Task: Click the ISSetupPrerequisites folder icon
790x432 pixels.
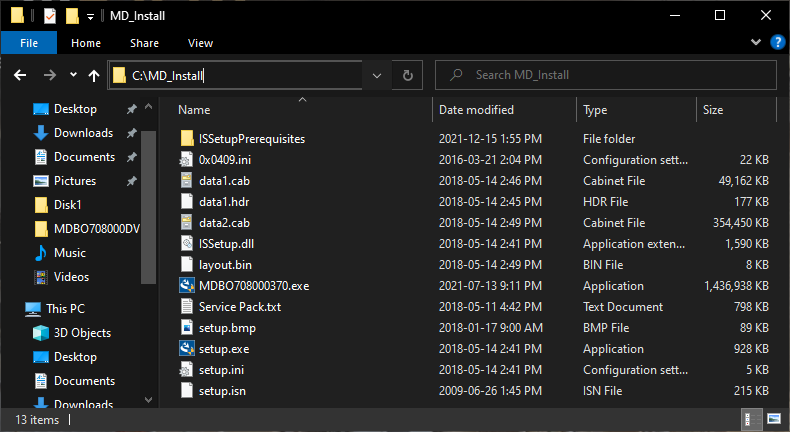Action: pyautogui.click(x=186, y=139)
